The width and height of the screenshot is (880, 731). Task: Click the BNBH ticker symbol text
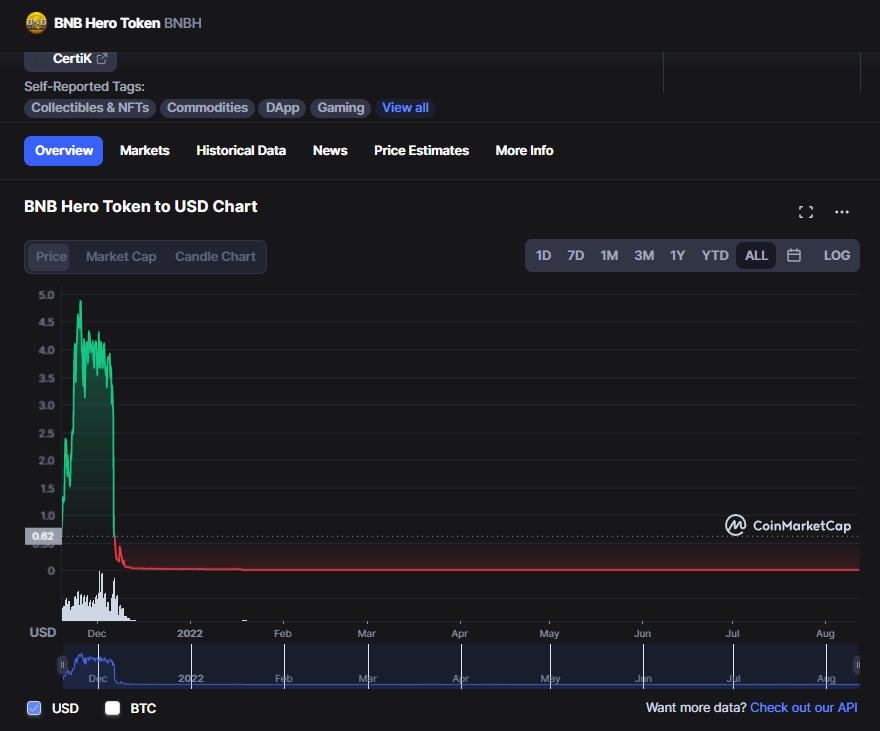[183, 23]
